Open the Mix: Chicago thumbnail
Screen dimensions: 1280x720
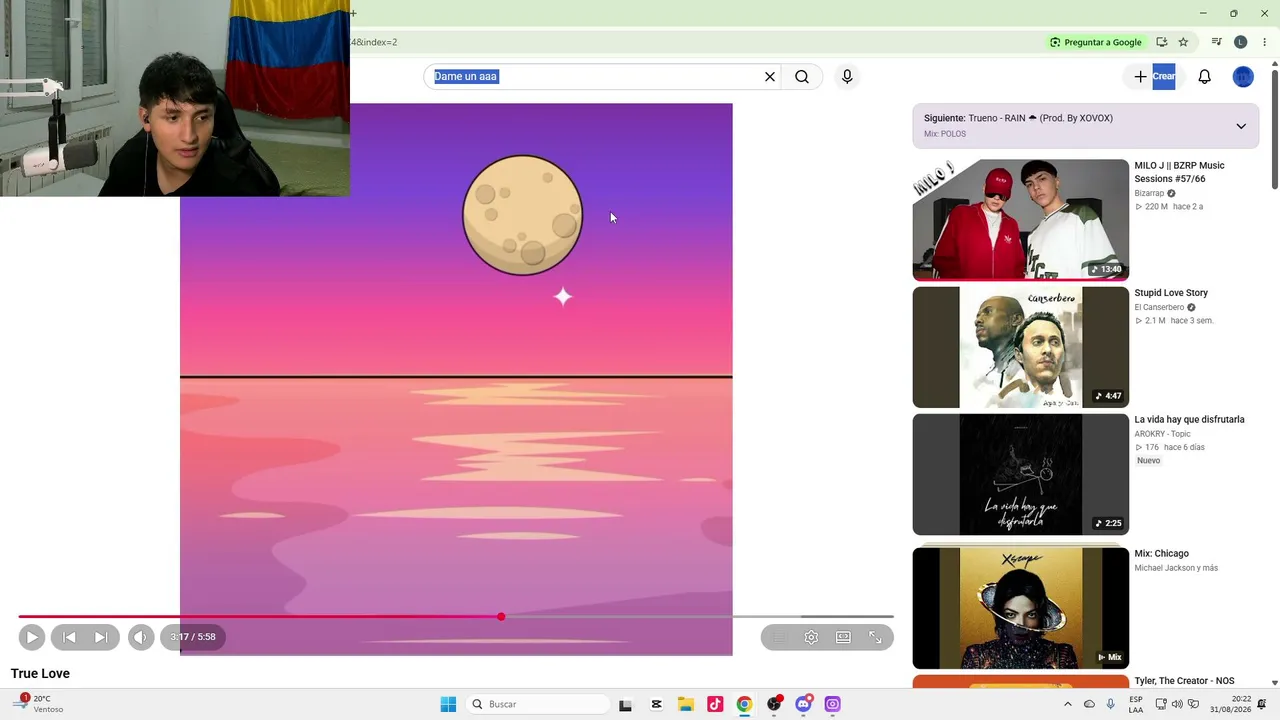tap(1020, 606)
